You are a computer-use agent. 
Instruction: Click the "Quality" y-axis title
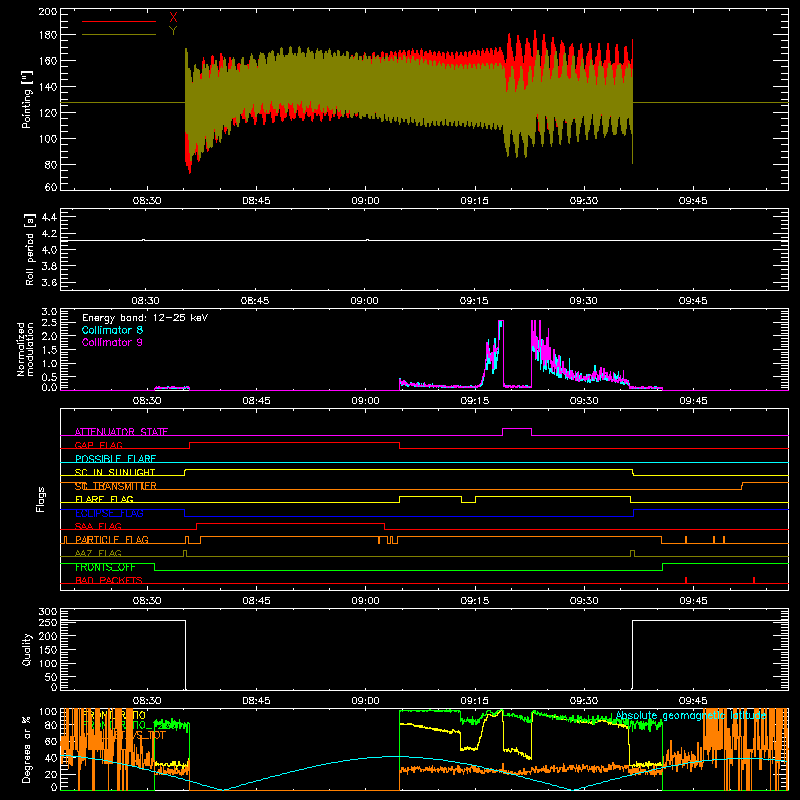tap(27, 649)
